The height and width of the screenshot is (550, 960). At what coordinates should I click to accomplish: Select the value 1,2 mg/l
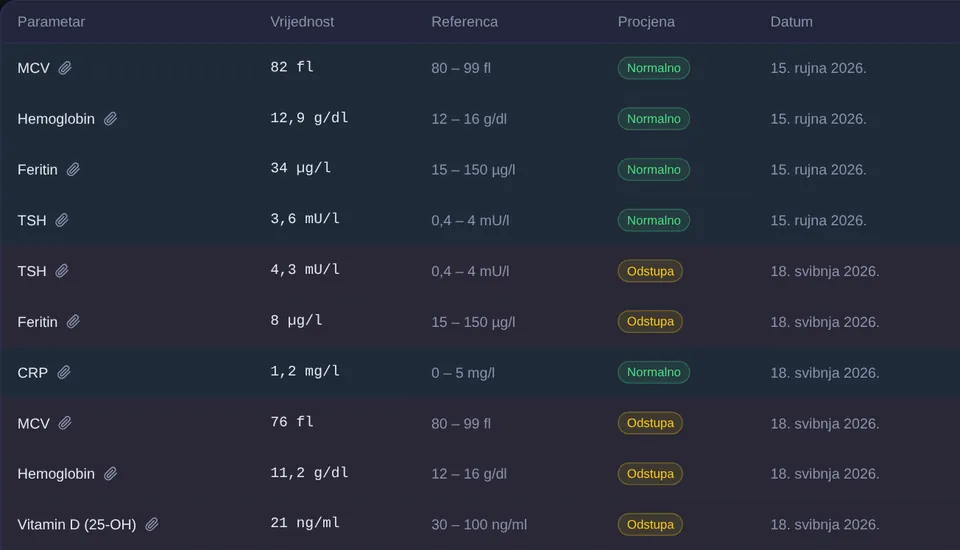coord(305,371)
